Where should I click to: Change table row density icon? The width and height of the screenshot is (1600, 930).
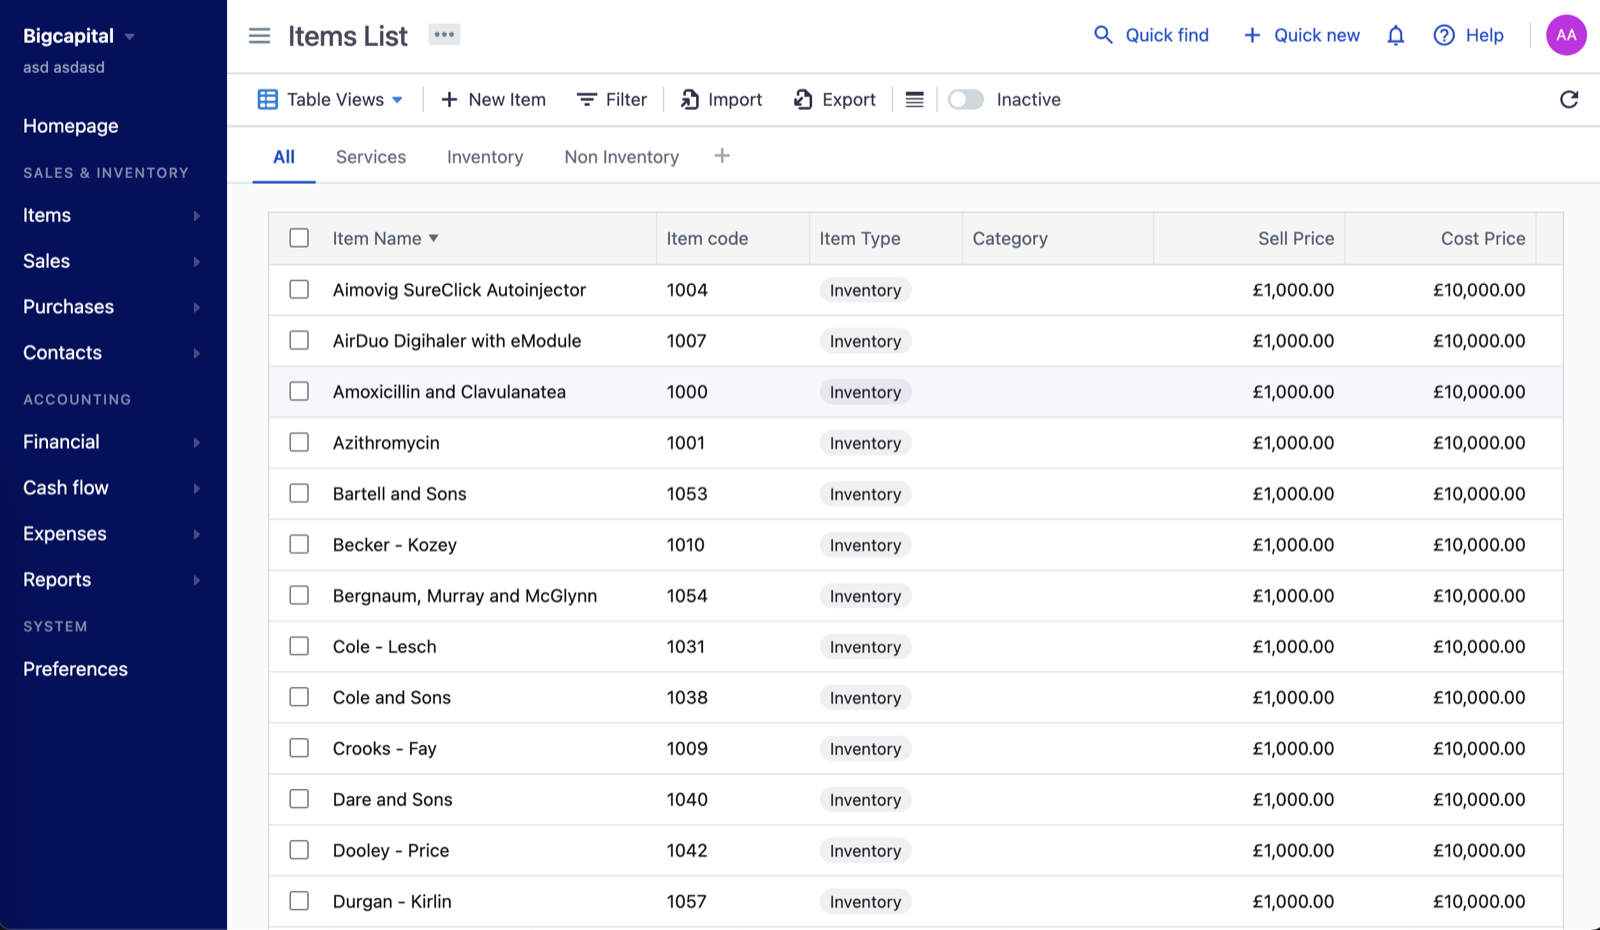coord(914,100)
